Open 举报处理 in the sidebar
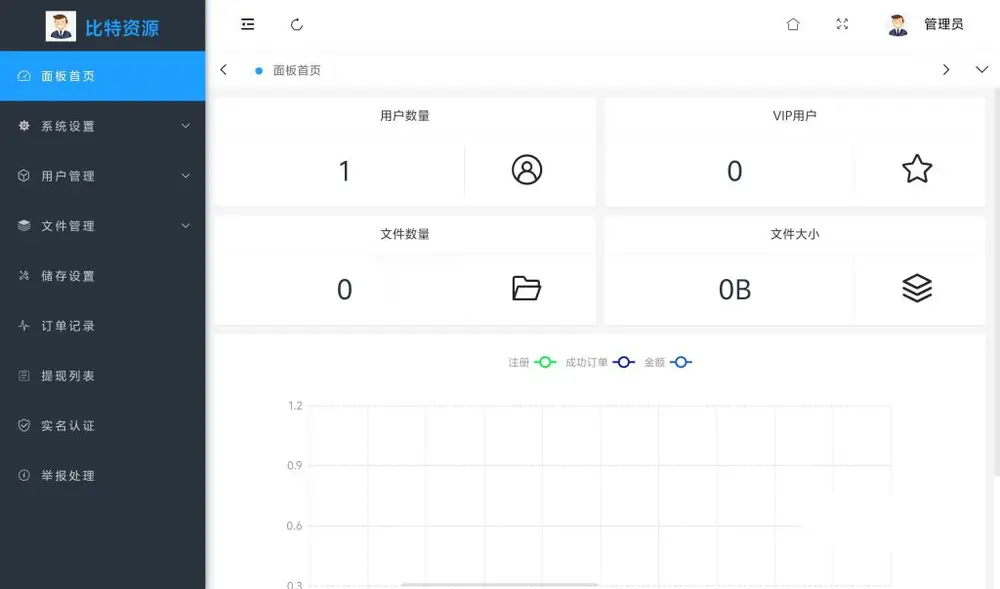Screen dimensions: 1000x589 point(103,475)
